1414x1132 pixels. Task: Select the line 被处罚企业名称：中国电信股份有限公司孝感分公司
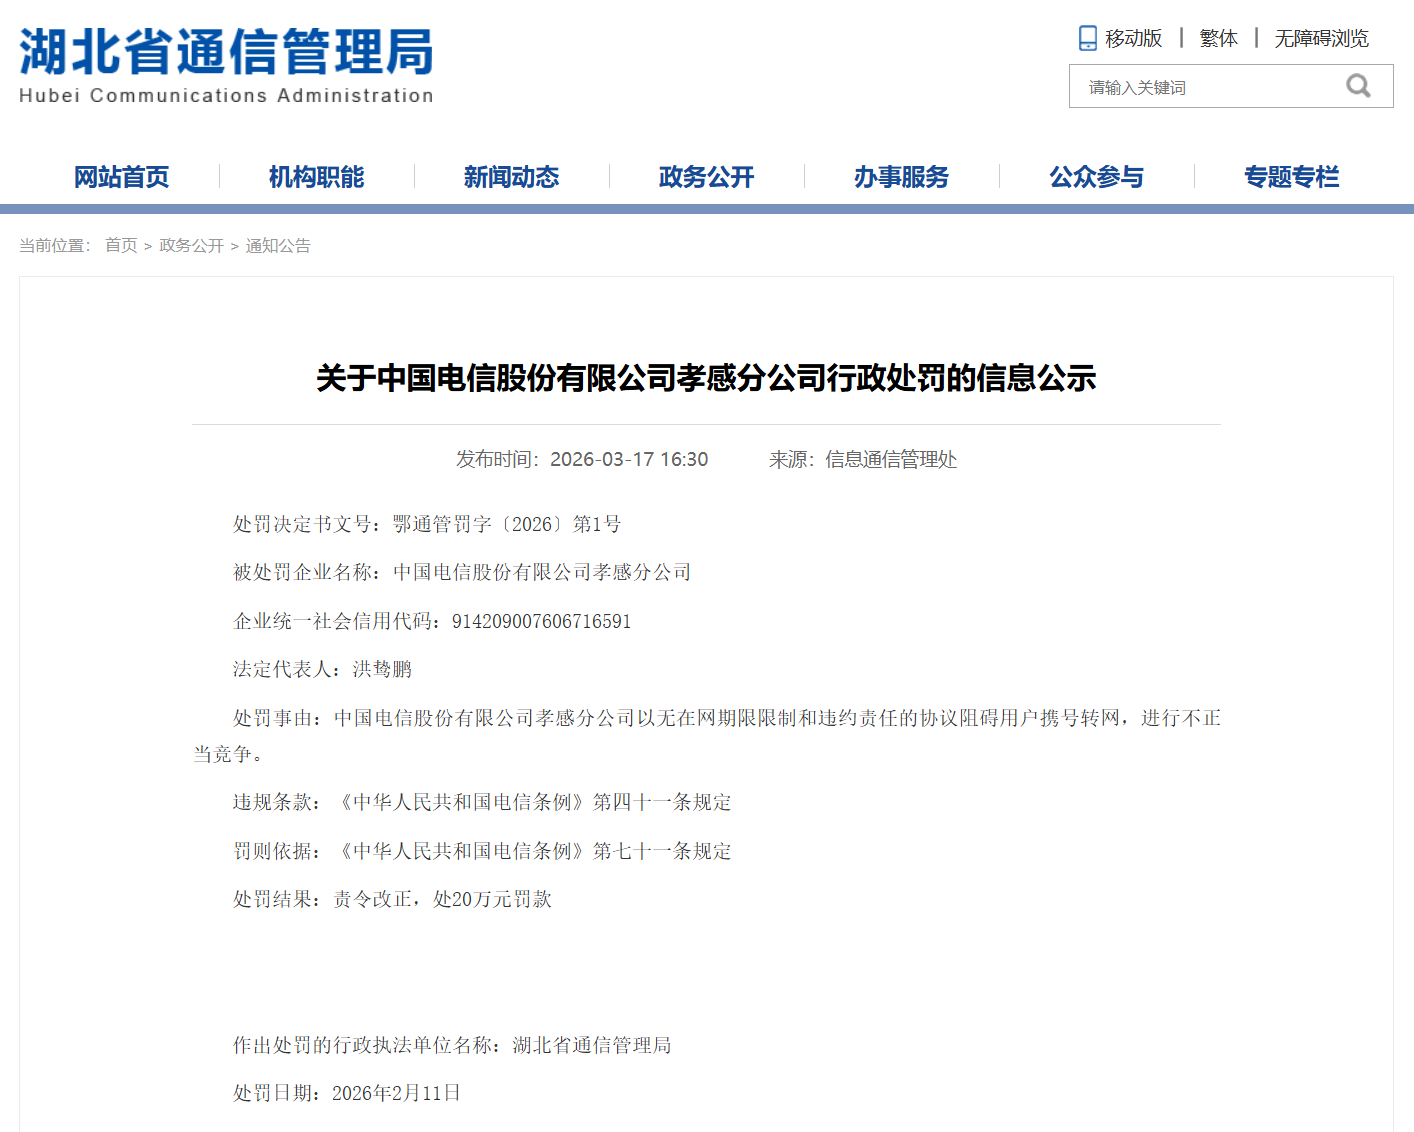point(462,572)
